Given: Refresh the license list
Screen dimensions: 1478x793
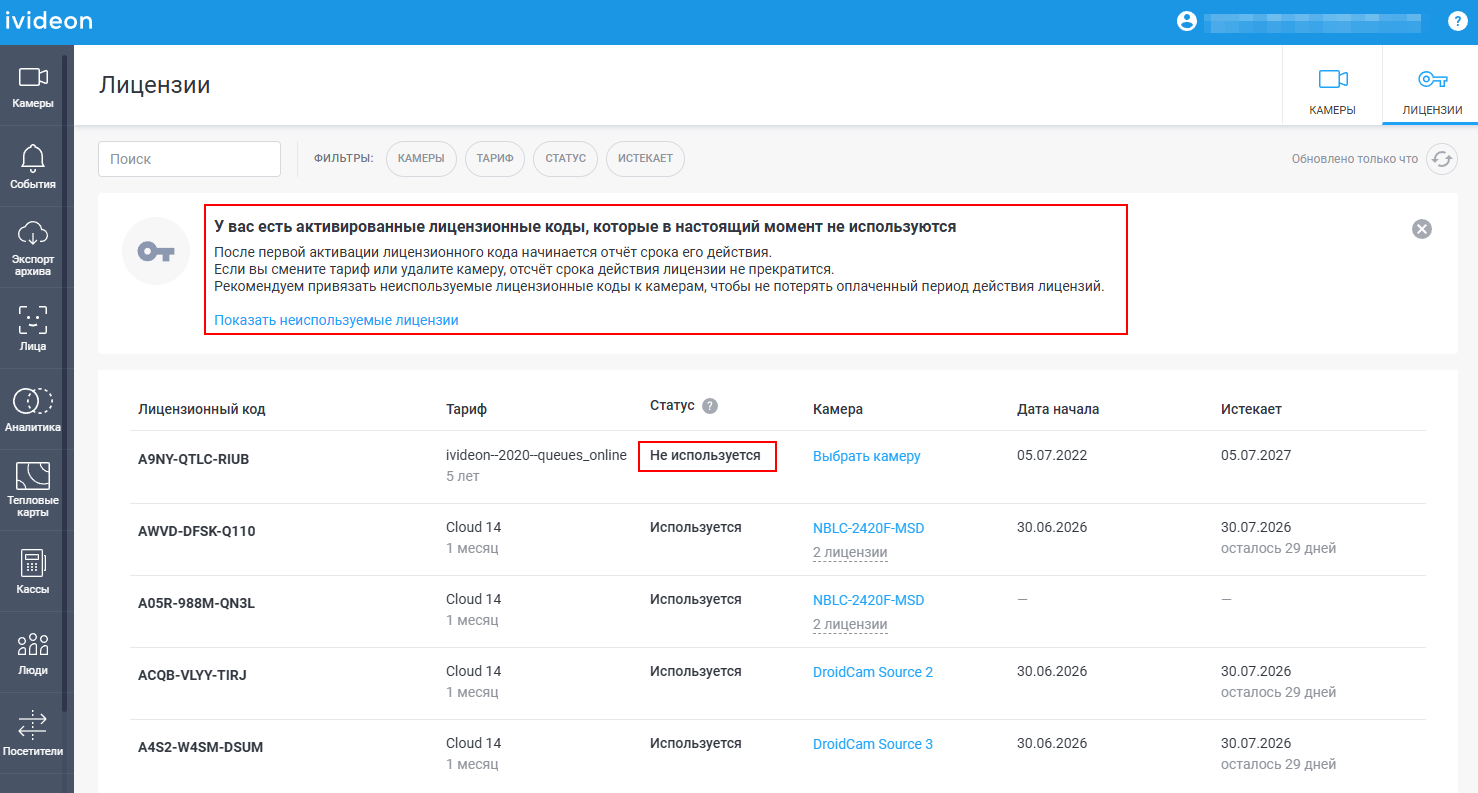Looking at the screenshot, I should [1441, 159].
